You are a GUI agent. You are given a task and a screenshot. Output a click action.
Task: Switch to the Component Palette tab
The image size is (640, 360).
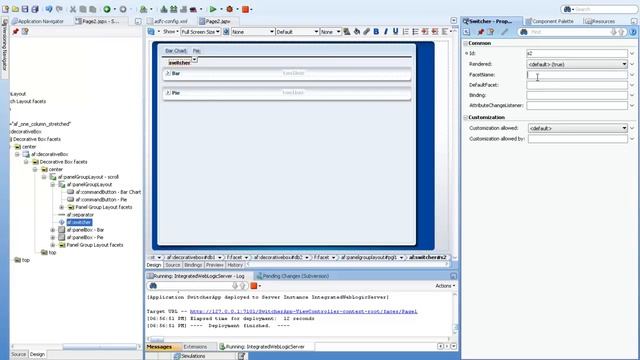pyautogui.click(x=549, y=21)
